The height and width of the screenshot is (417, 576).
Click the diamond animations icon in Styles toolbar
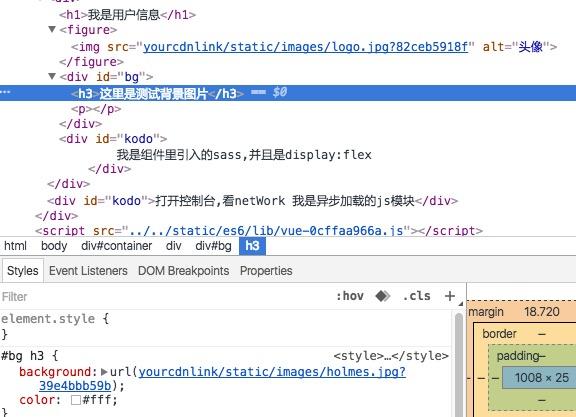pyautogui.click(x=382, y=296)
